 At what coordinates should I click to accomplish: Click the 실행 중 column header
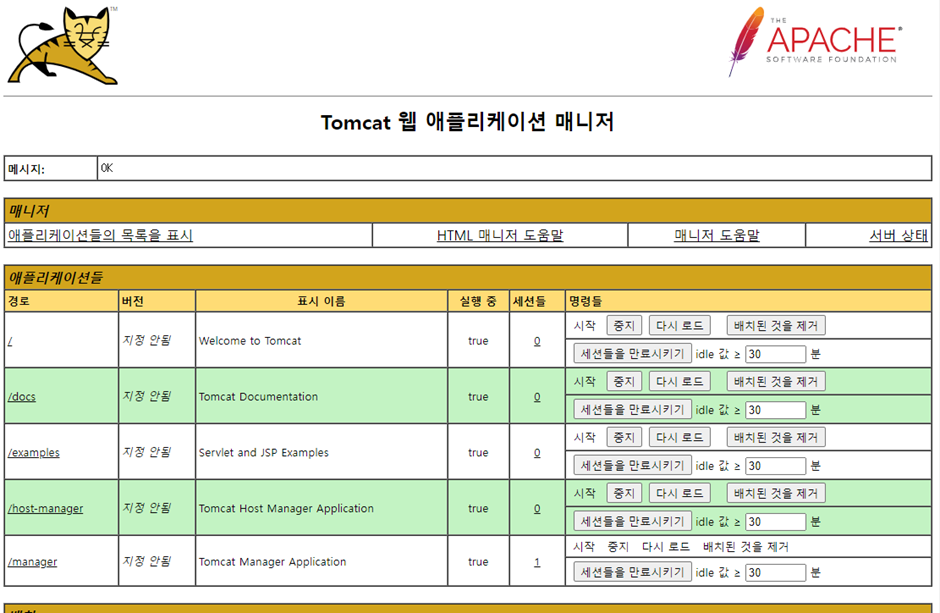pyautogui.click(x=478, y=301)
